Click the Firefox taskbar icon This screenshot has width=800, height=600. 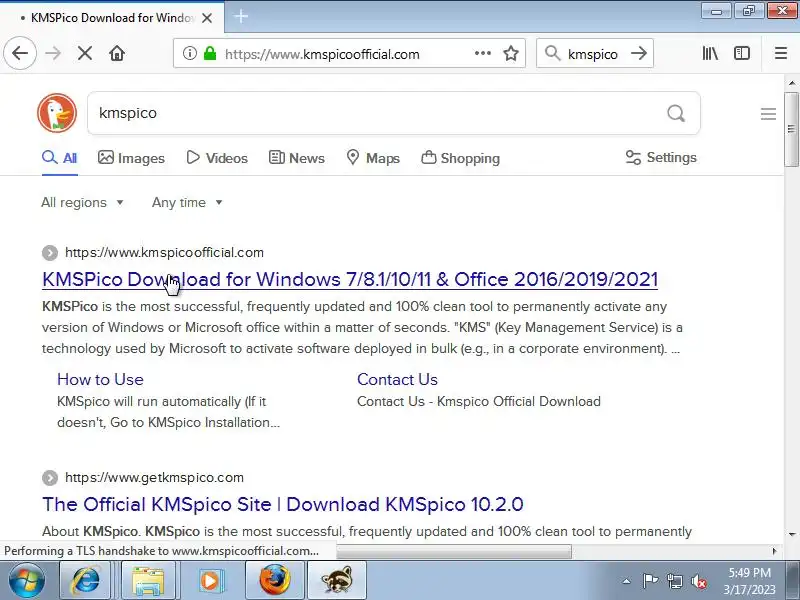click(274, 580)
